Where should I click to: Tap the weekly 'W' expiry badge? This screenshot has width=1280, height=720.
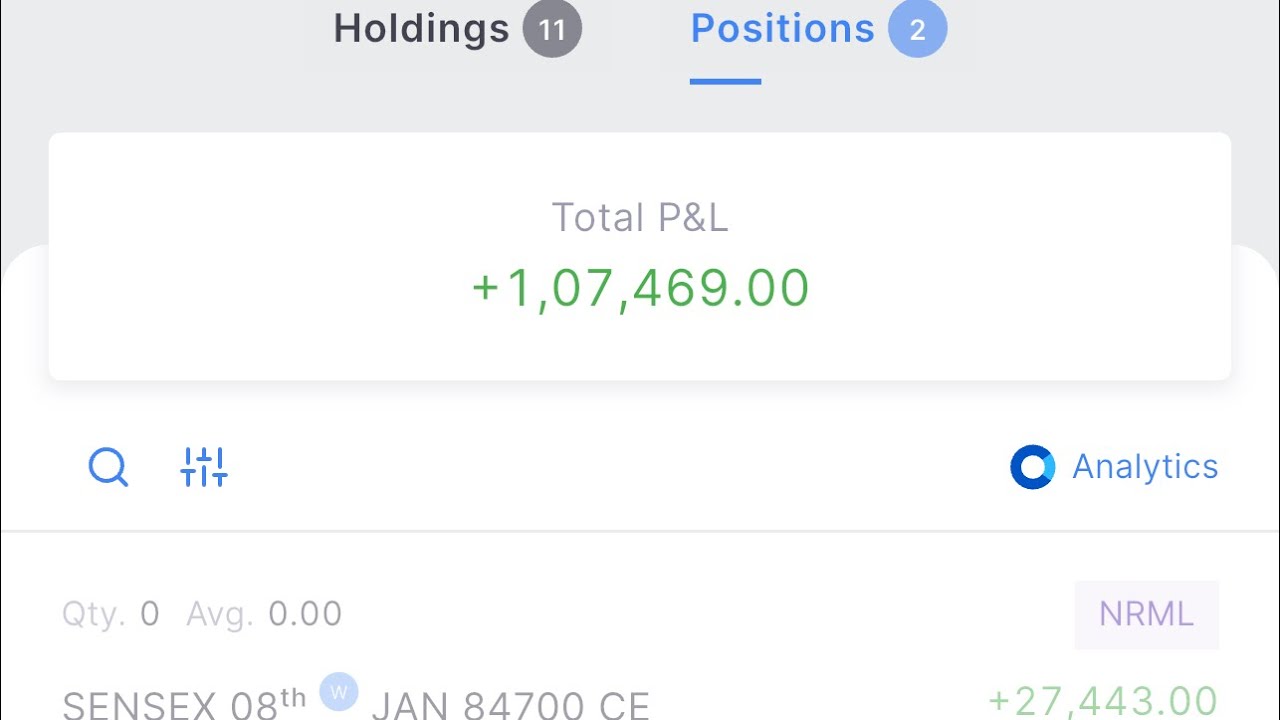339,691
